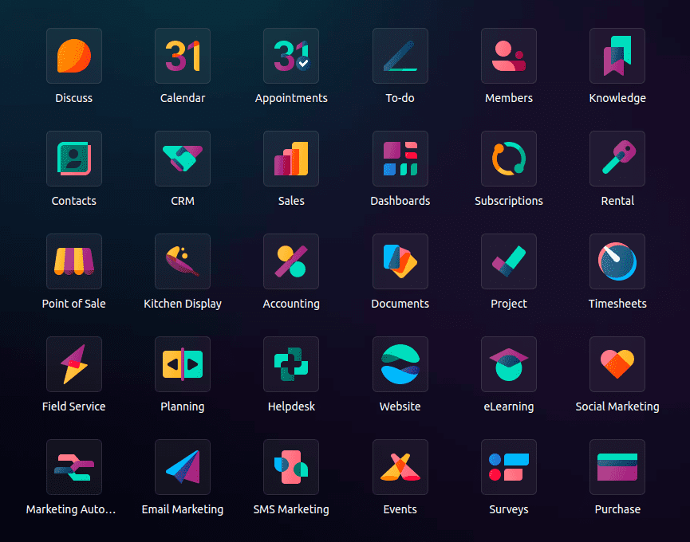Open the Subscriptions app

tap(509, 159)
